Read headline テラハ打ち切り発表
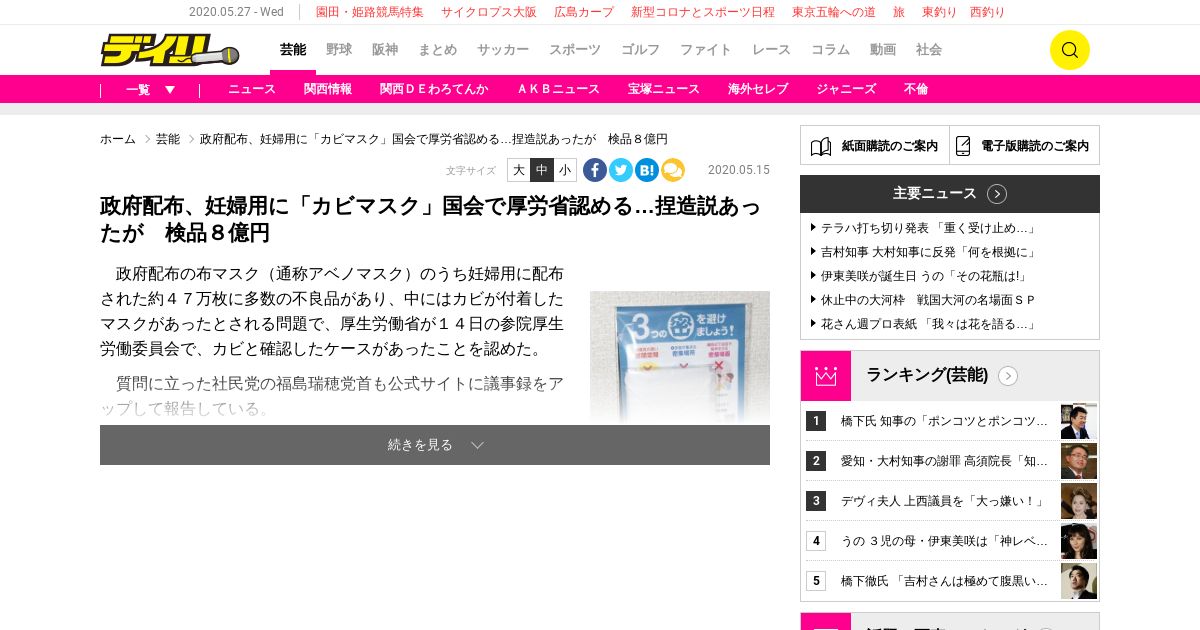 coord(928,228)
